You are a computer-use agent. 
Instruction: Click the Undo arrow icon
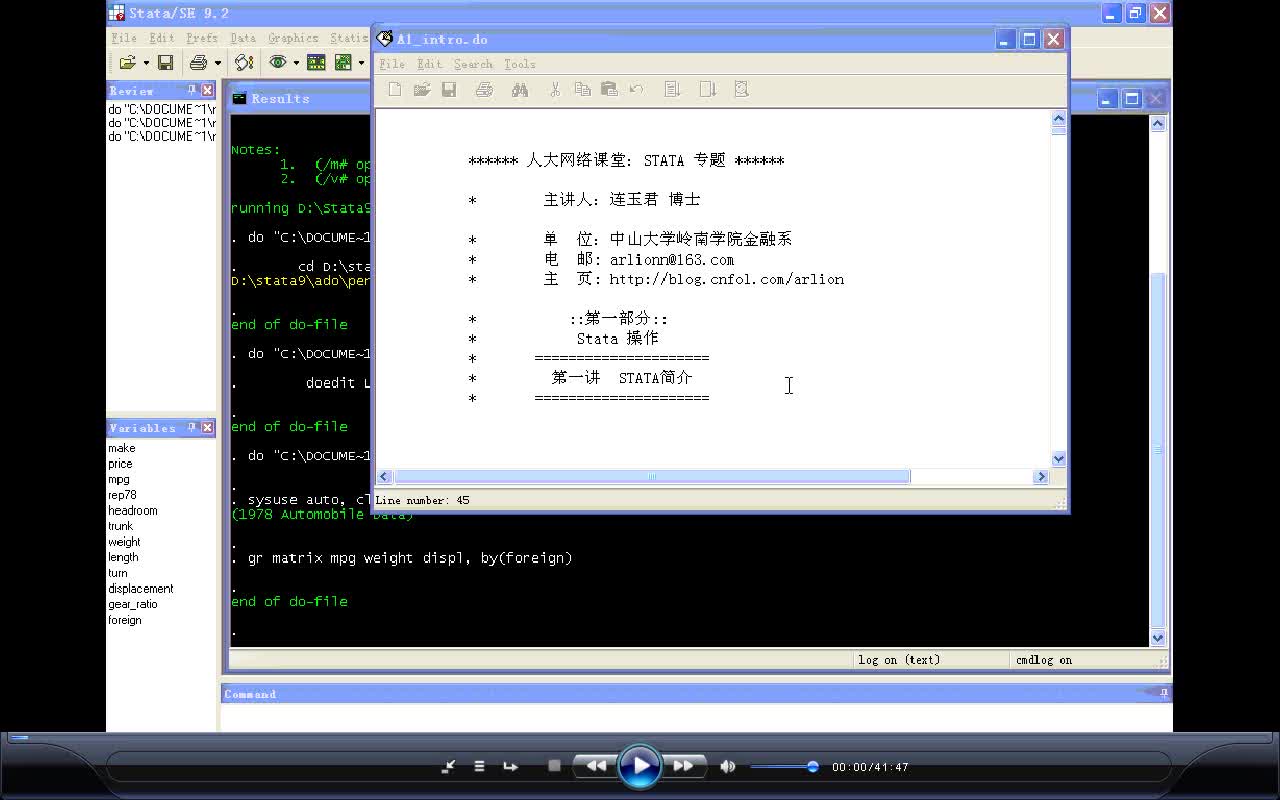(636, 90)
